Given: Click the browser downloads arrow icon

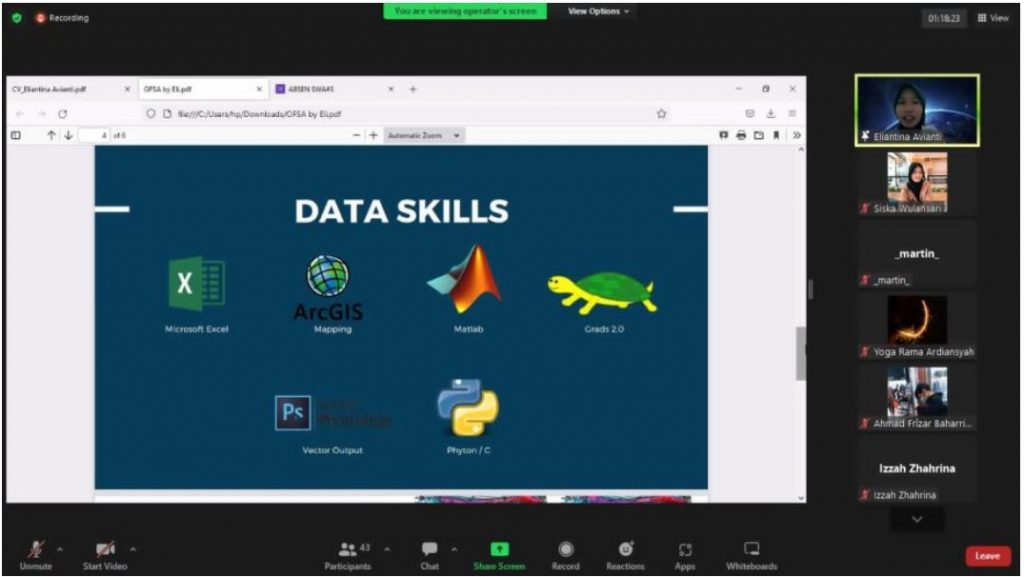Looking at the screenshot, I should click(x=771, y=114).
